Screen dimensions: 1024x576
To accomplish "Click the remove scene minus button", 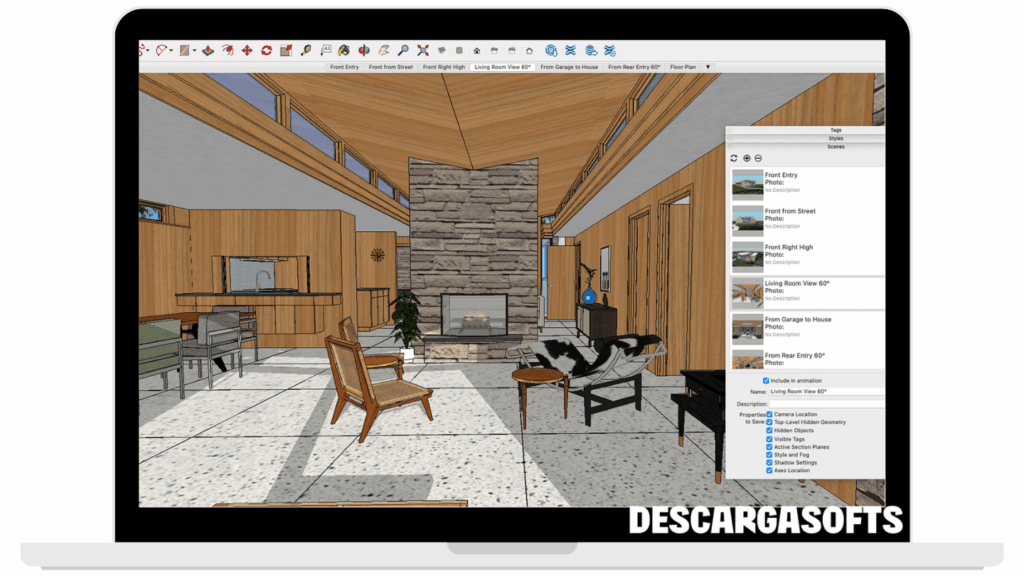I will 758,158.
